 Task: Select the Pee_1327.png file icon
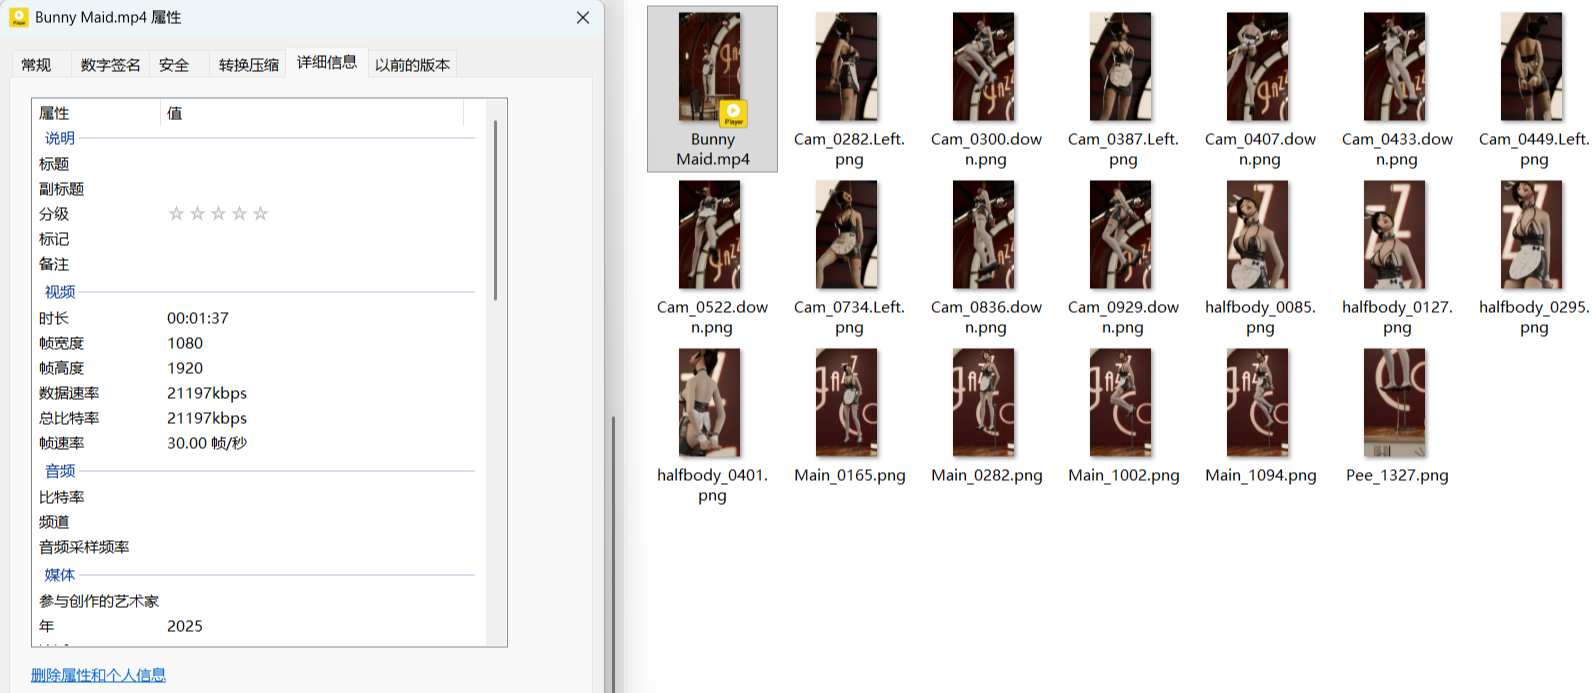(1395, 403)
